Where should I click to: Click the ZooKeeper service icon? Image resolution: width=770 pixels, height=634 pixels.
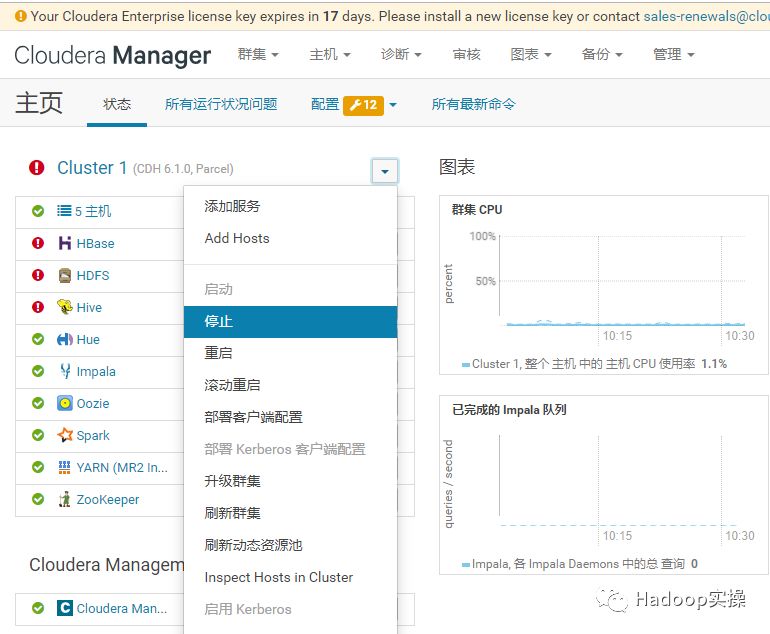[64, 499]
